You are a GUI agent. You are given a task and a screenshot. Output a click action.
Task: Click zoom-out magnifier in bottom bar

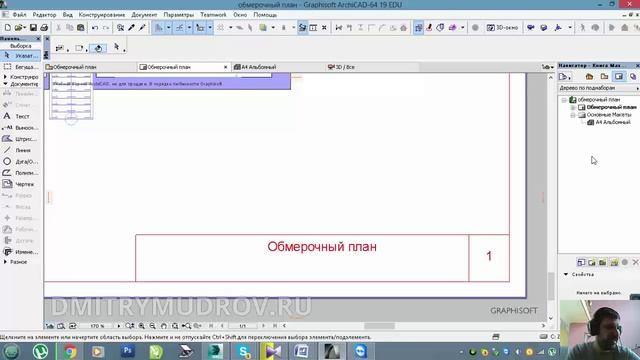coord(153,326)
